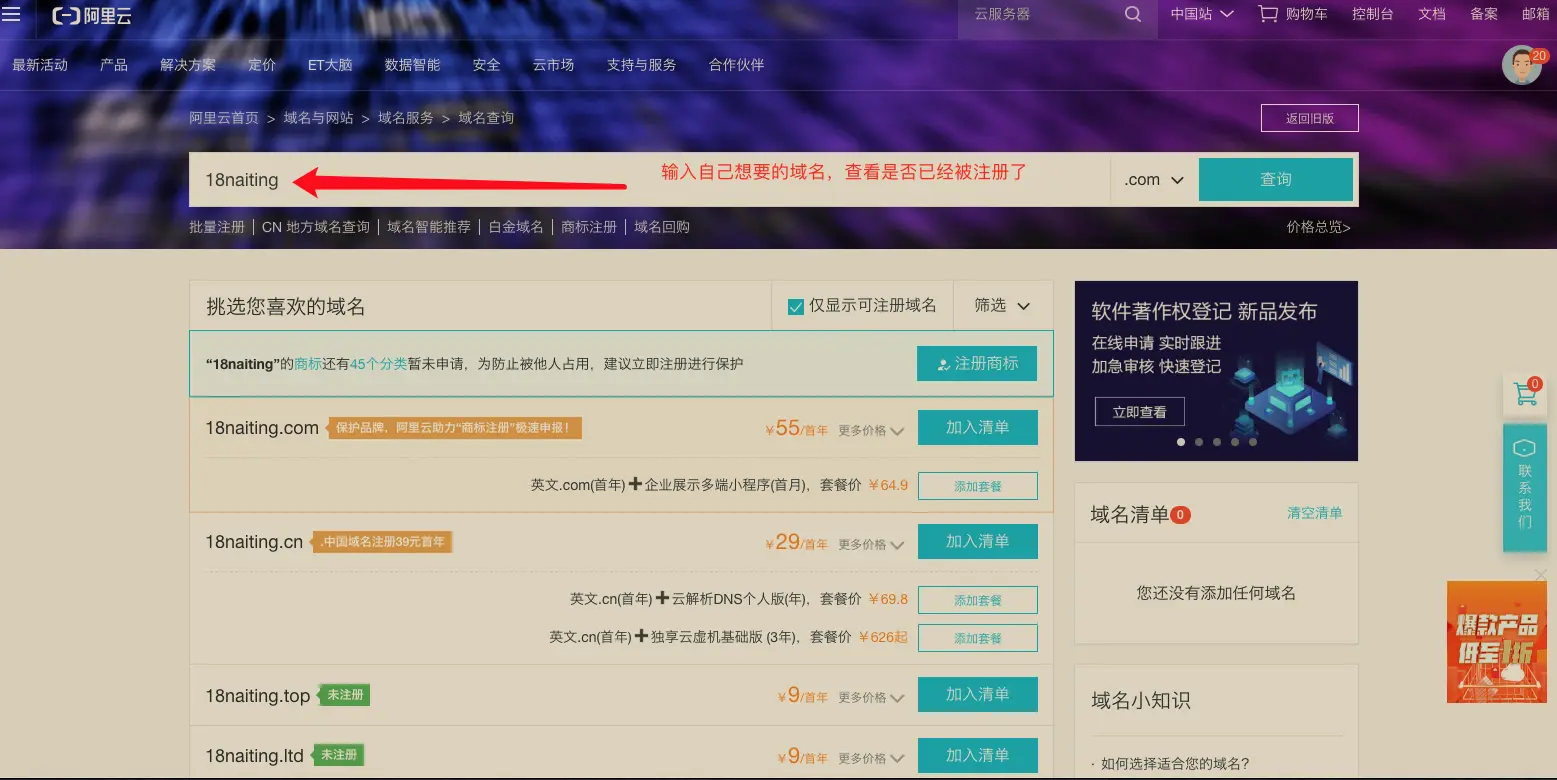Open the 软件著作权登记 banner
The height and width of the screenshot is (780, 1557).
pyautogui.click(x=1216, y=370)
